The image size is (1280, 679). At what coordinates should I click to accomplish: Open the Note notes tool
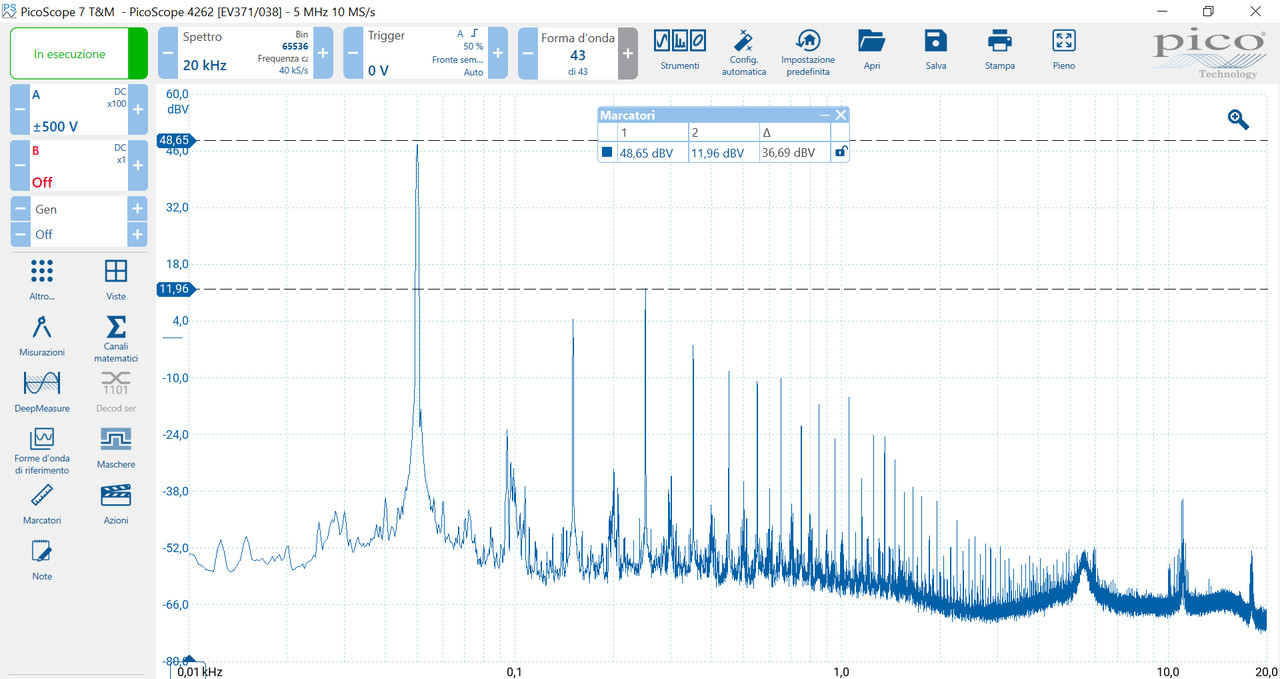pos(42,560)
